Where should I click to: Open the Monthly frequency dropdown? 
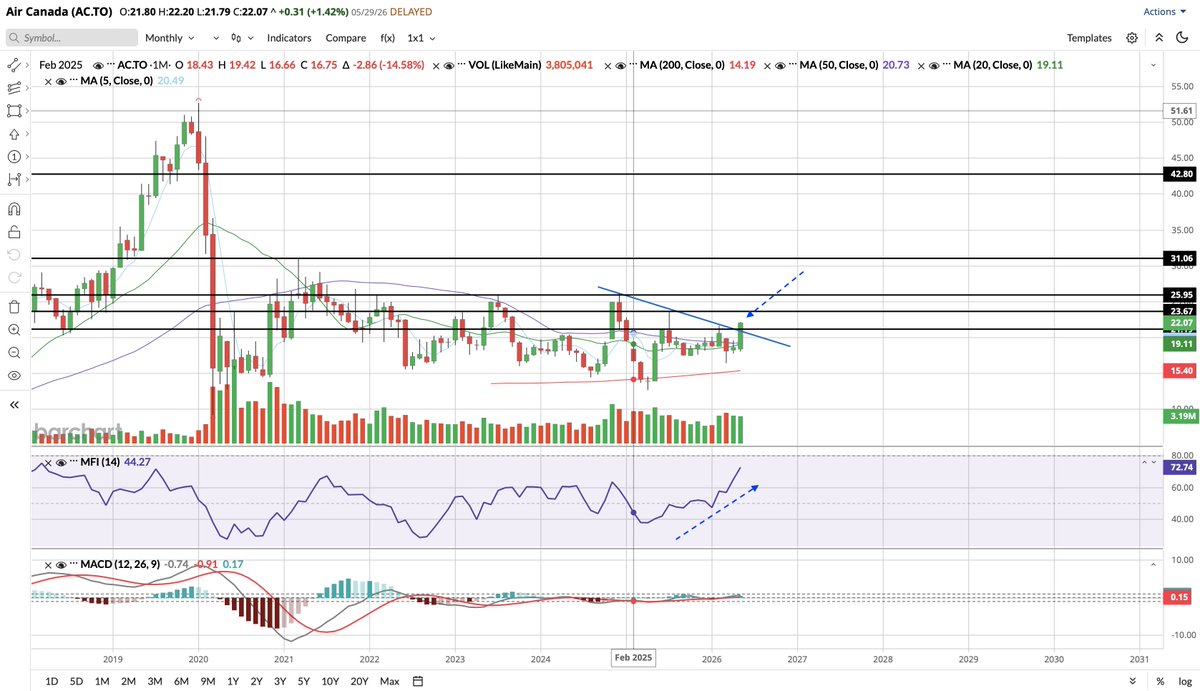[170, 38]
